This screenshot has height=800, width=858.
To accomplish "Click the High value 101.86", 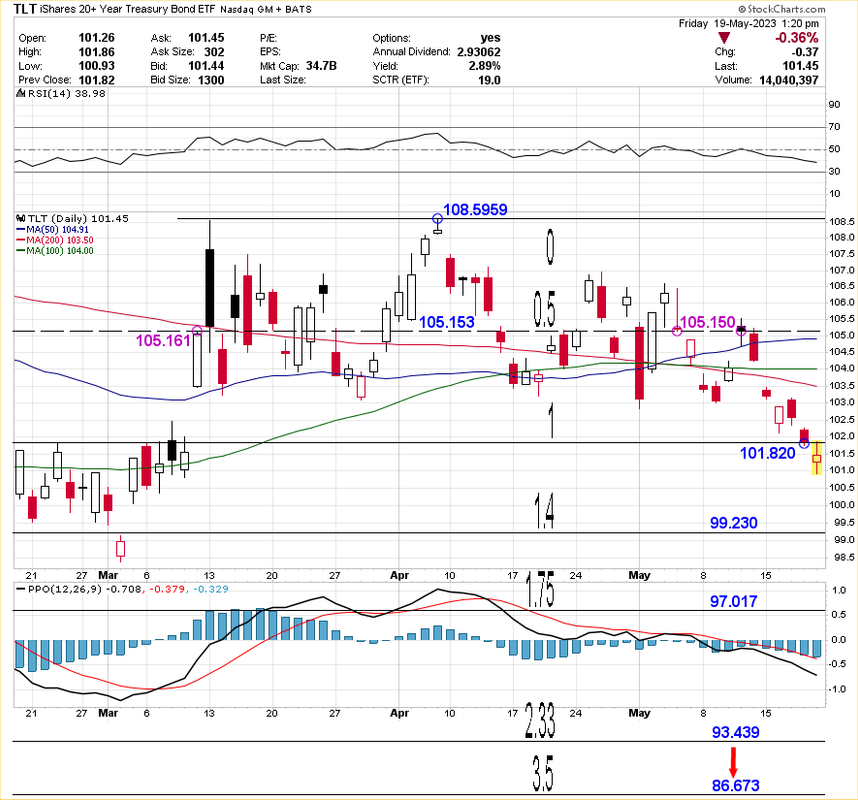I will [x=96, y=52].
